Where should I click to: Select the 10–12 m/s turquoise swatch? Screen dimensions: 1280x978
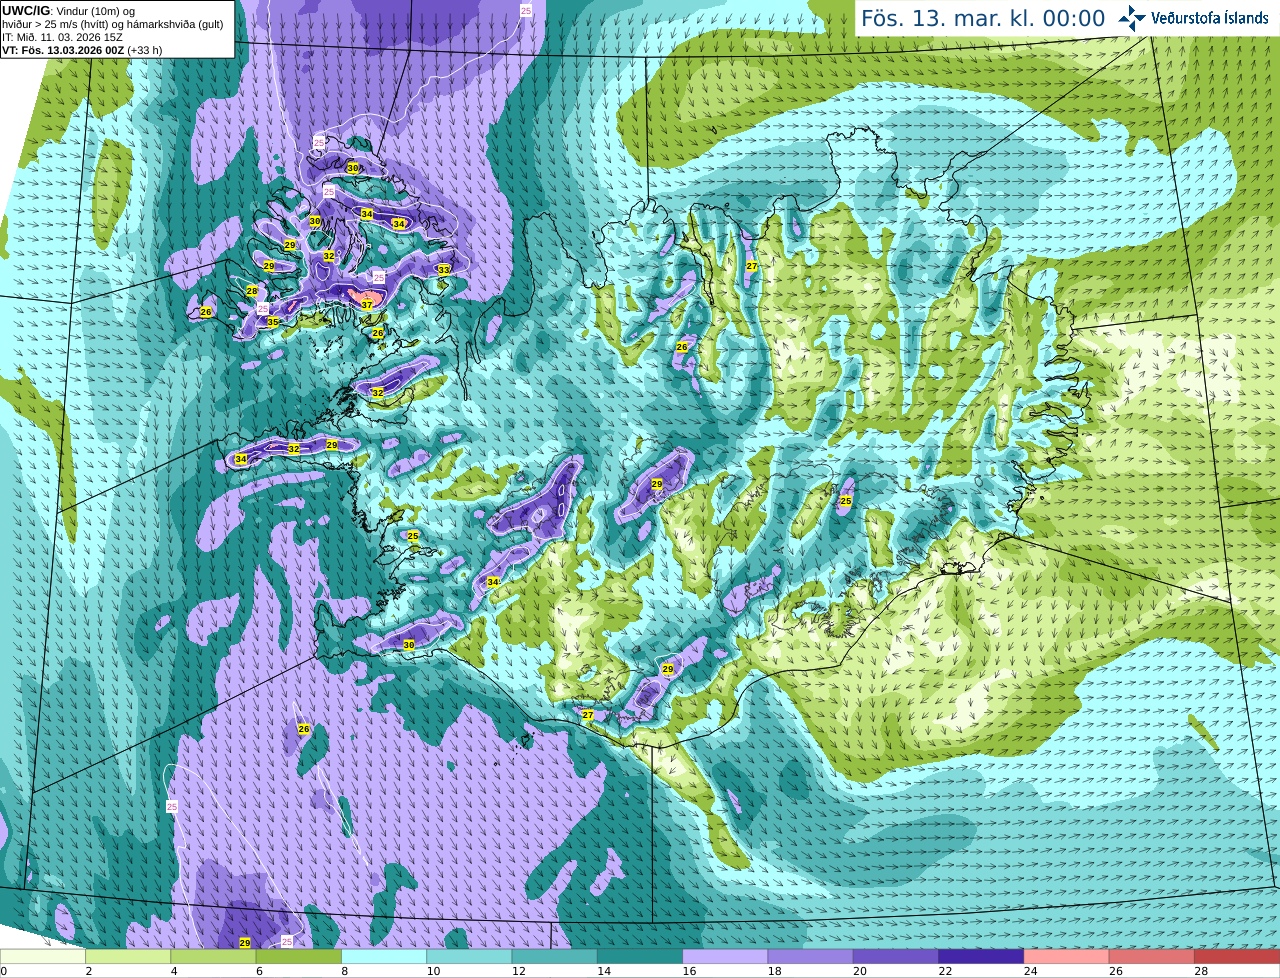470,956
